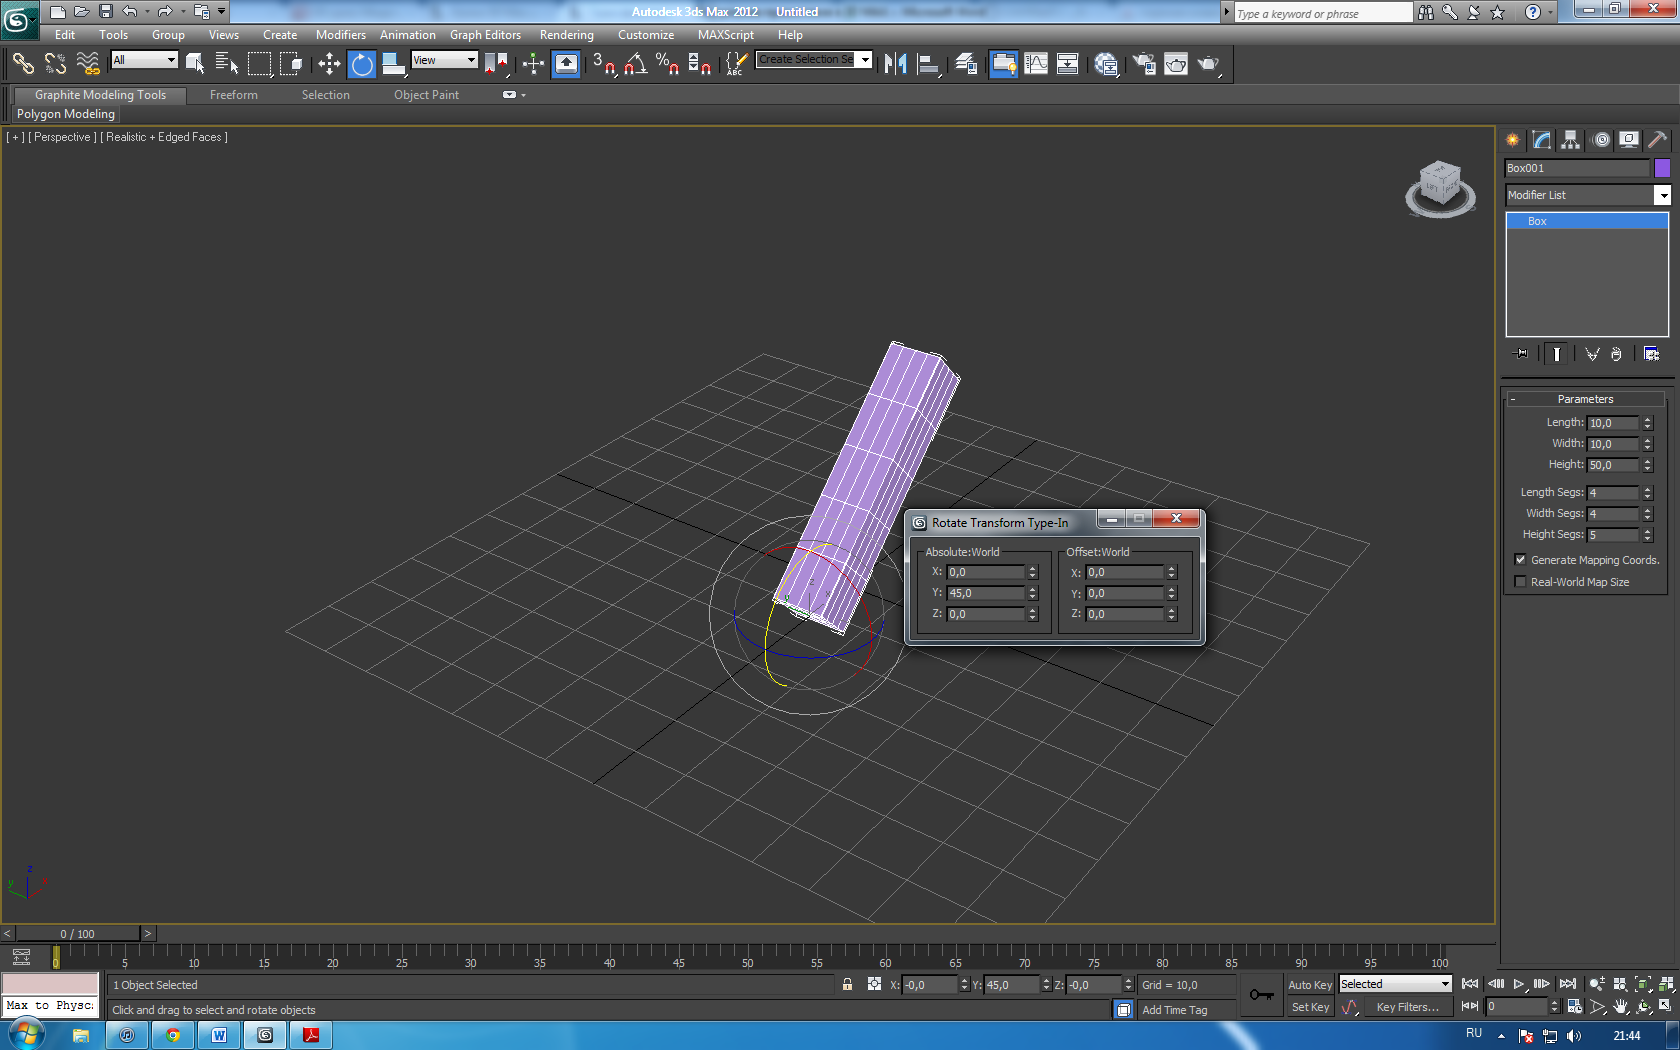Click the Mirror tool icon
This screenshot has height=1050, width=1680.
(x=895, y=64)
